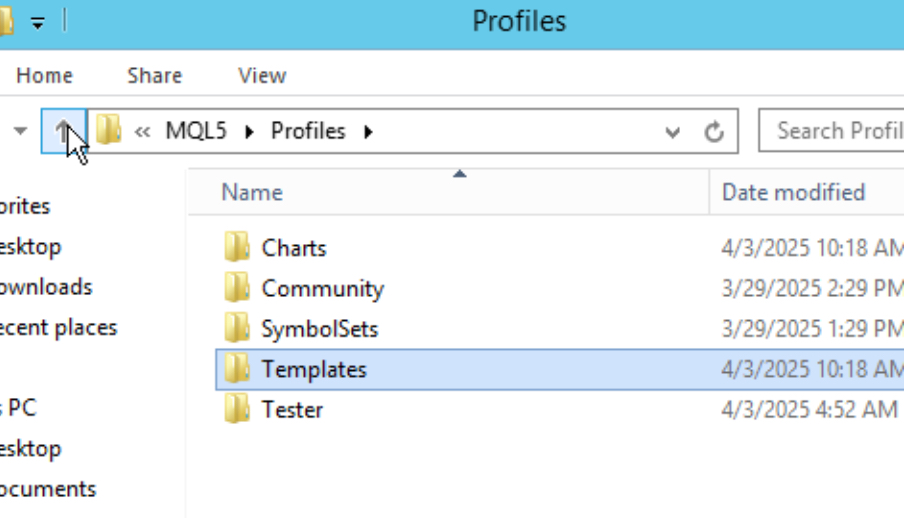
Task: Click the address bar folder icon
Action: click(x=109, y=131)
